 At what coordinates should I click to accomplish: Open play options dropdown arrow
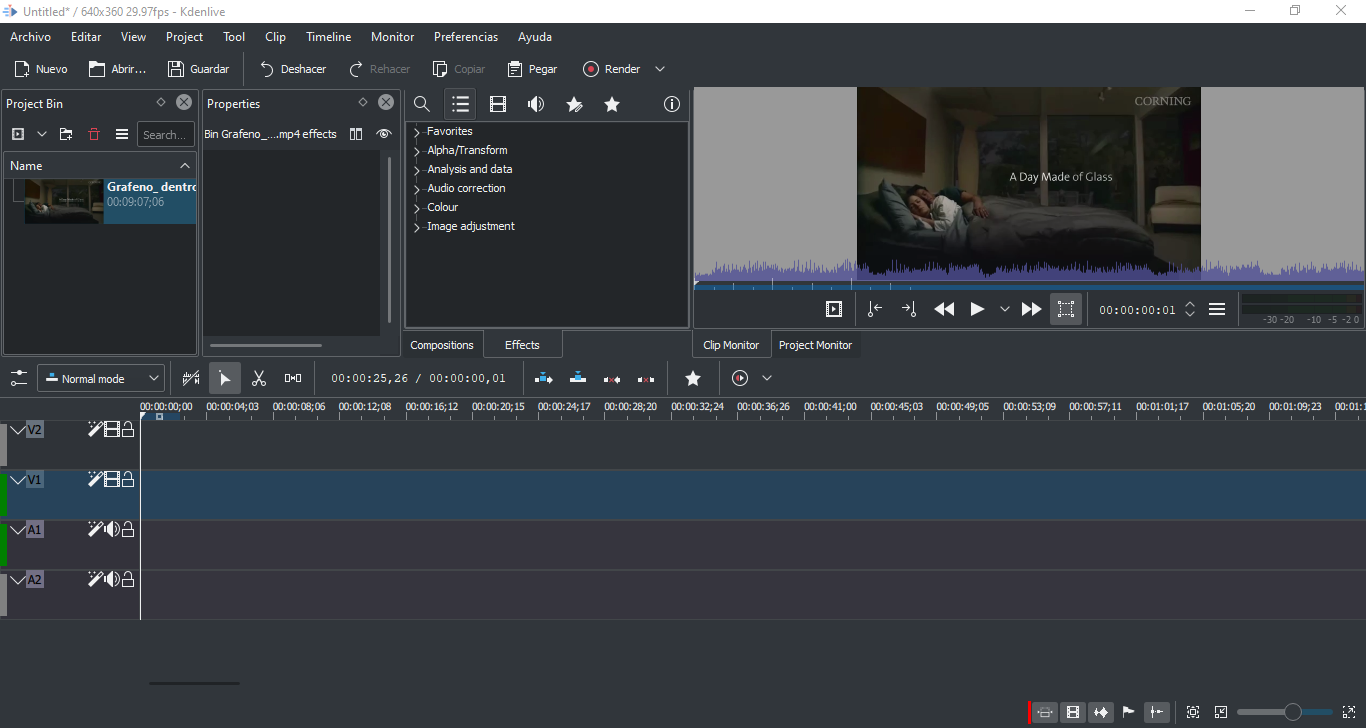1005,309
